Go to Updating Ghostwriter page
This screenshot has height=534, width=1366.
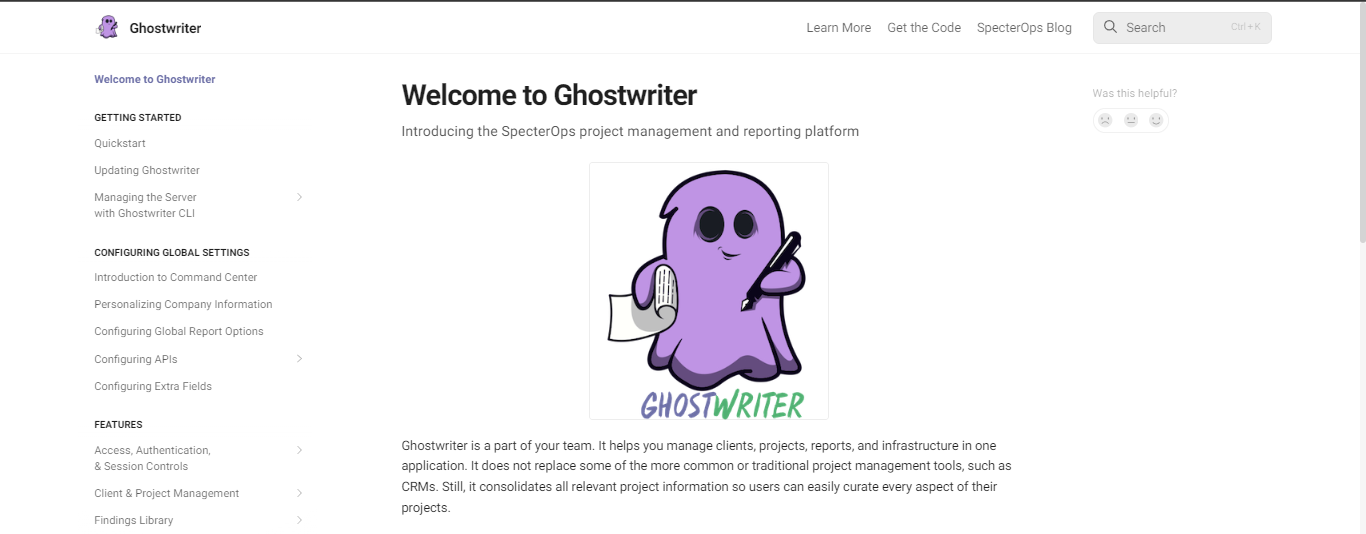pyautogui.click(x=147, y=170)
